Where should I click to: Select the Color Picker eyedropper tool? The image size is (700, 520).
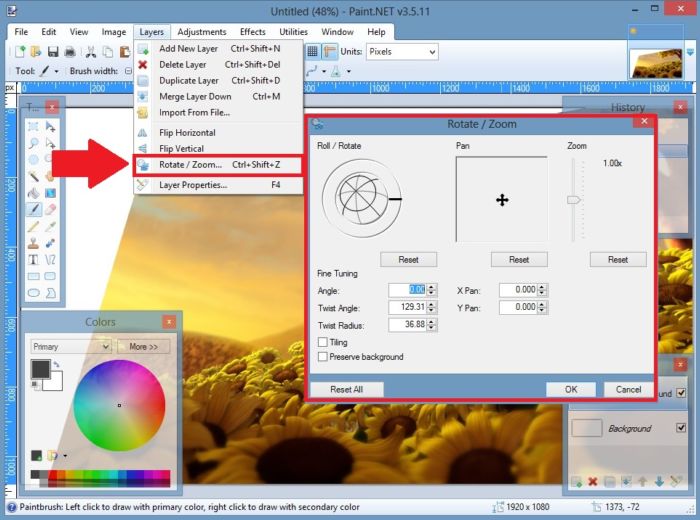pyautogui.click(x=50, y=226)
